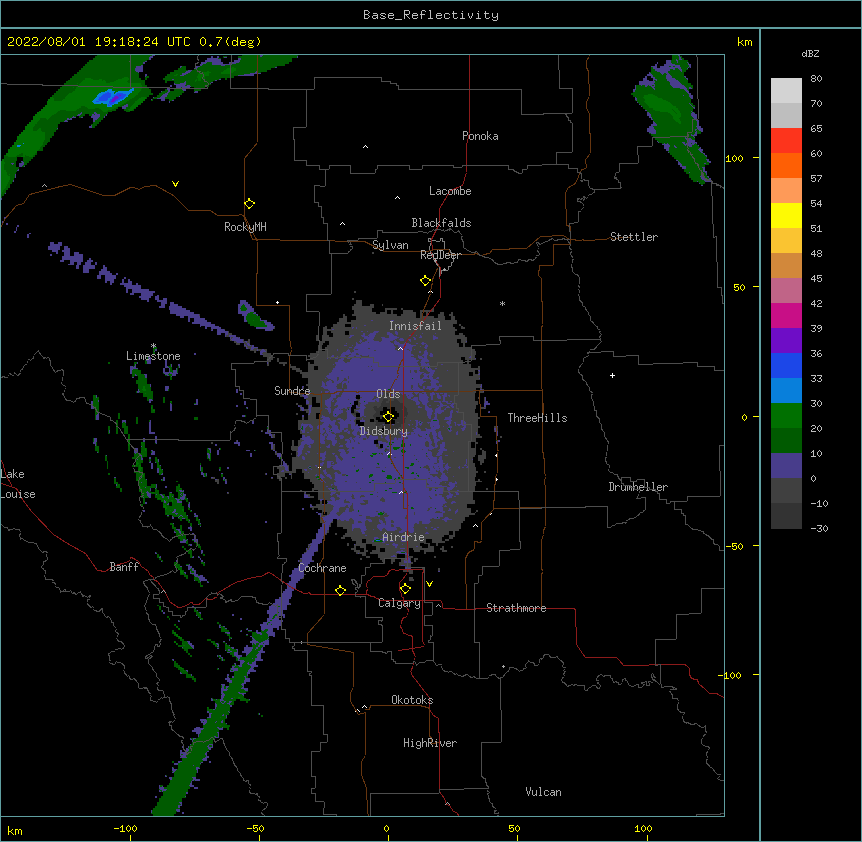Pick the orange 57-60 dBZ legend swatch
The height and width of the screenshot is (842, 862).
click(x=786, y=165)
